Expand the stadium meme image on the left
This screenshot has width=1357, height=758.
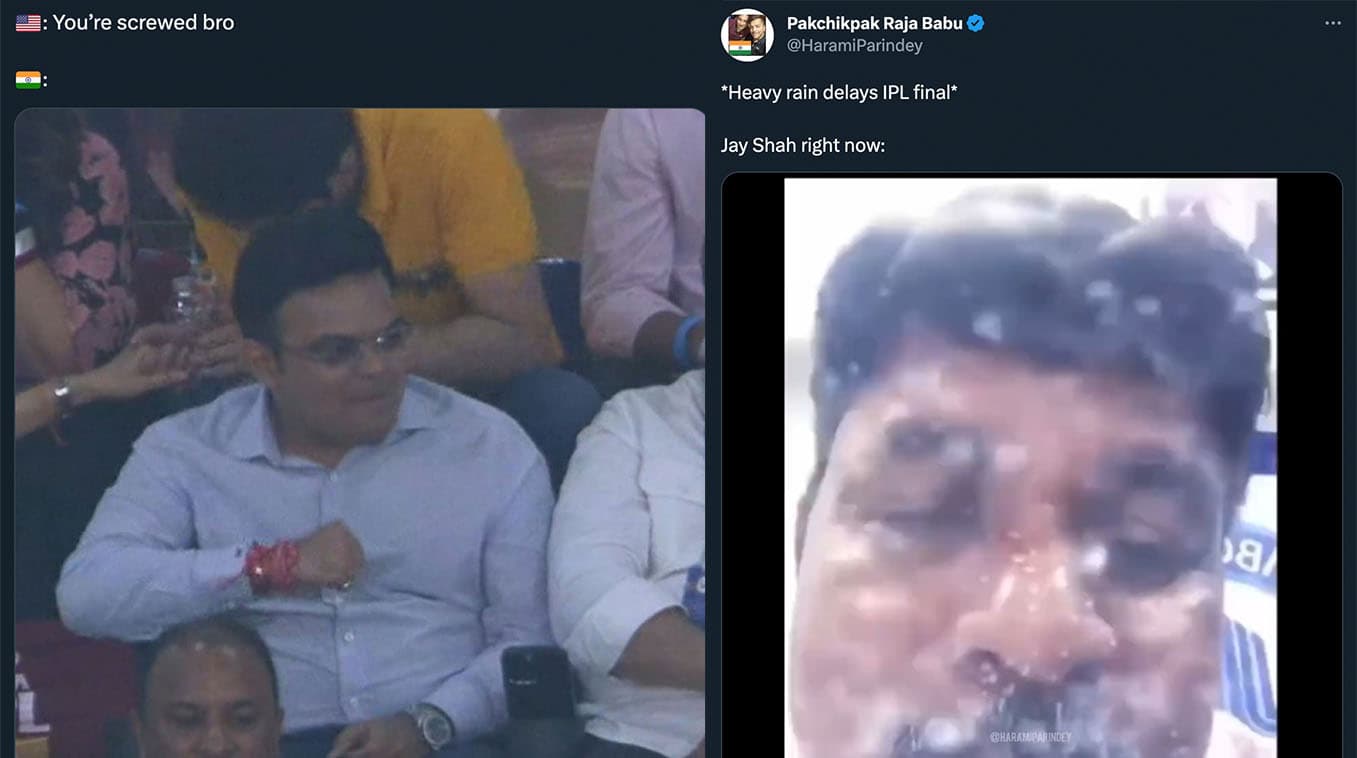click(x=360, y=430)
